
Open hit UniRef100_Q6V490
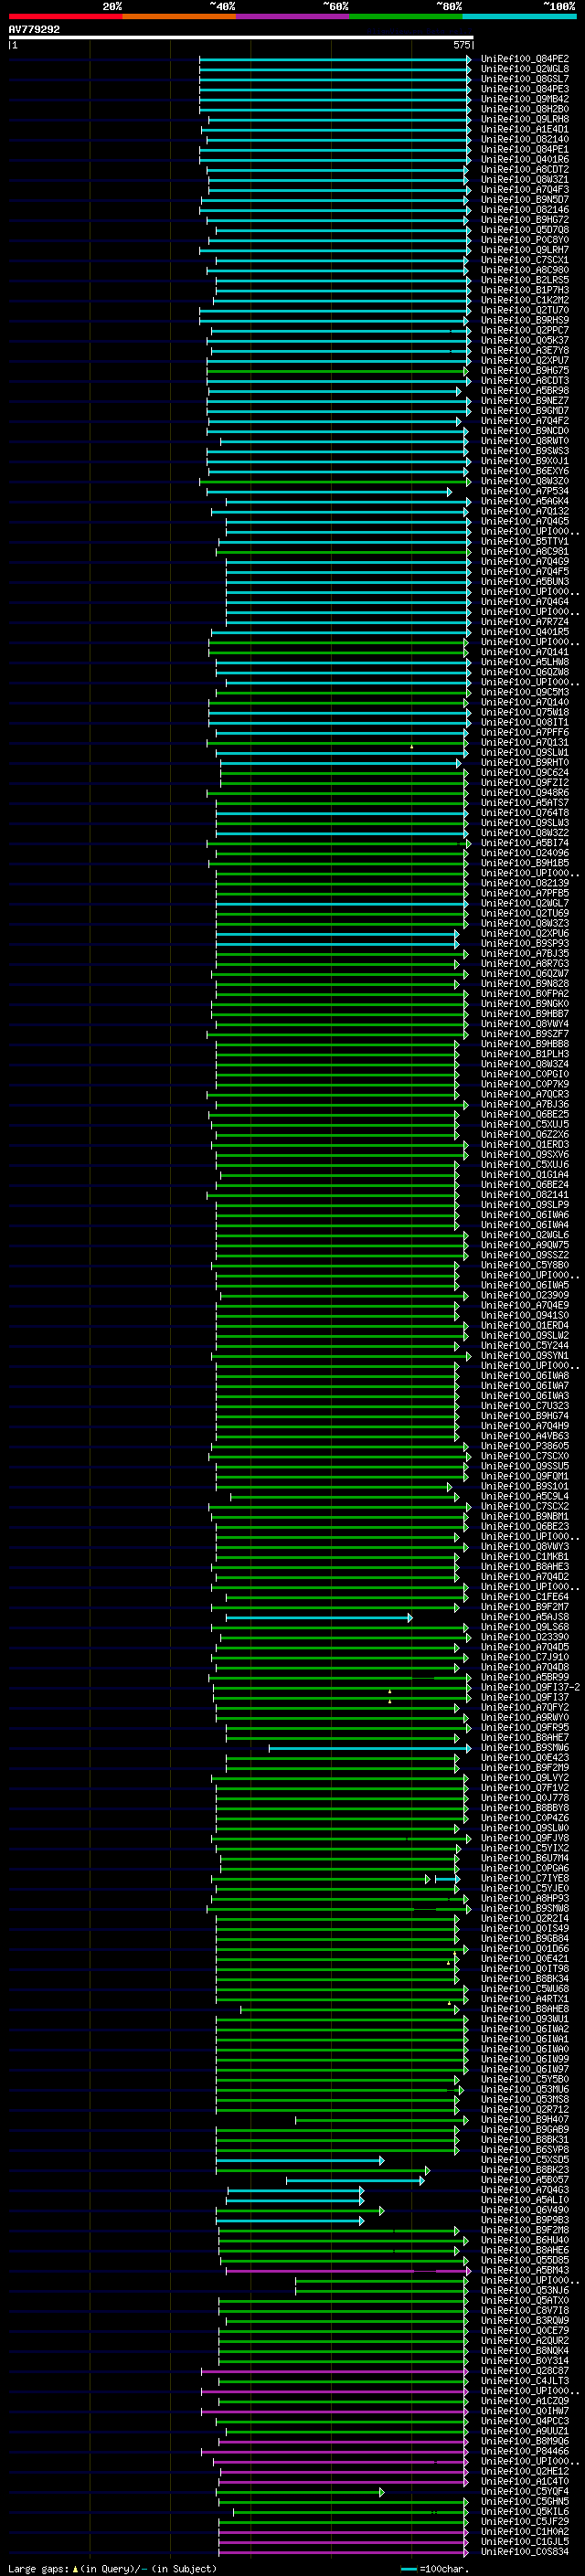coord(524,2210)
